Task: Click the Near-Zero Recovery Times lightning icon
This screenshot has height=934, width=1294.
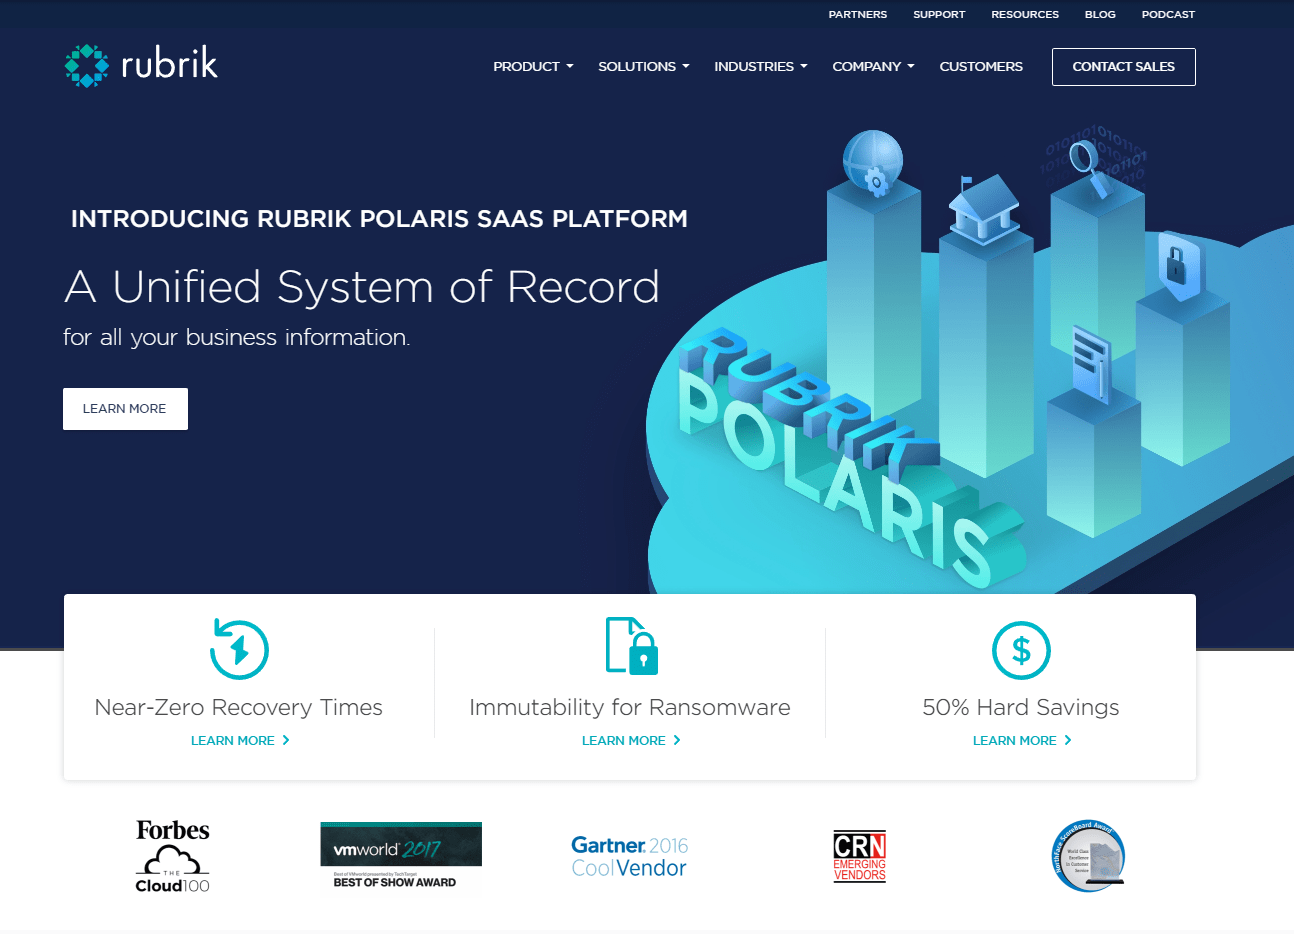Action: [x=239, y=649]
